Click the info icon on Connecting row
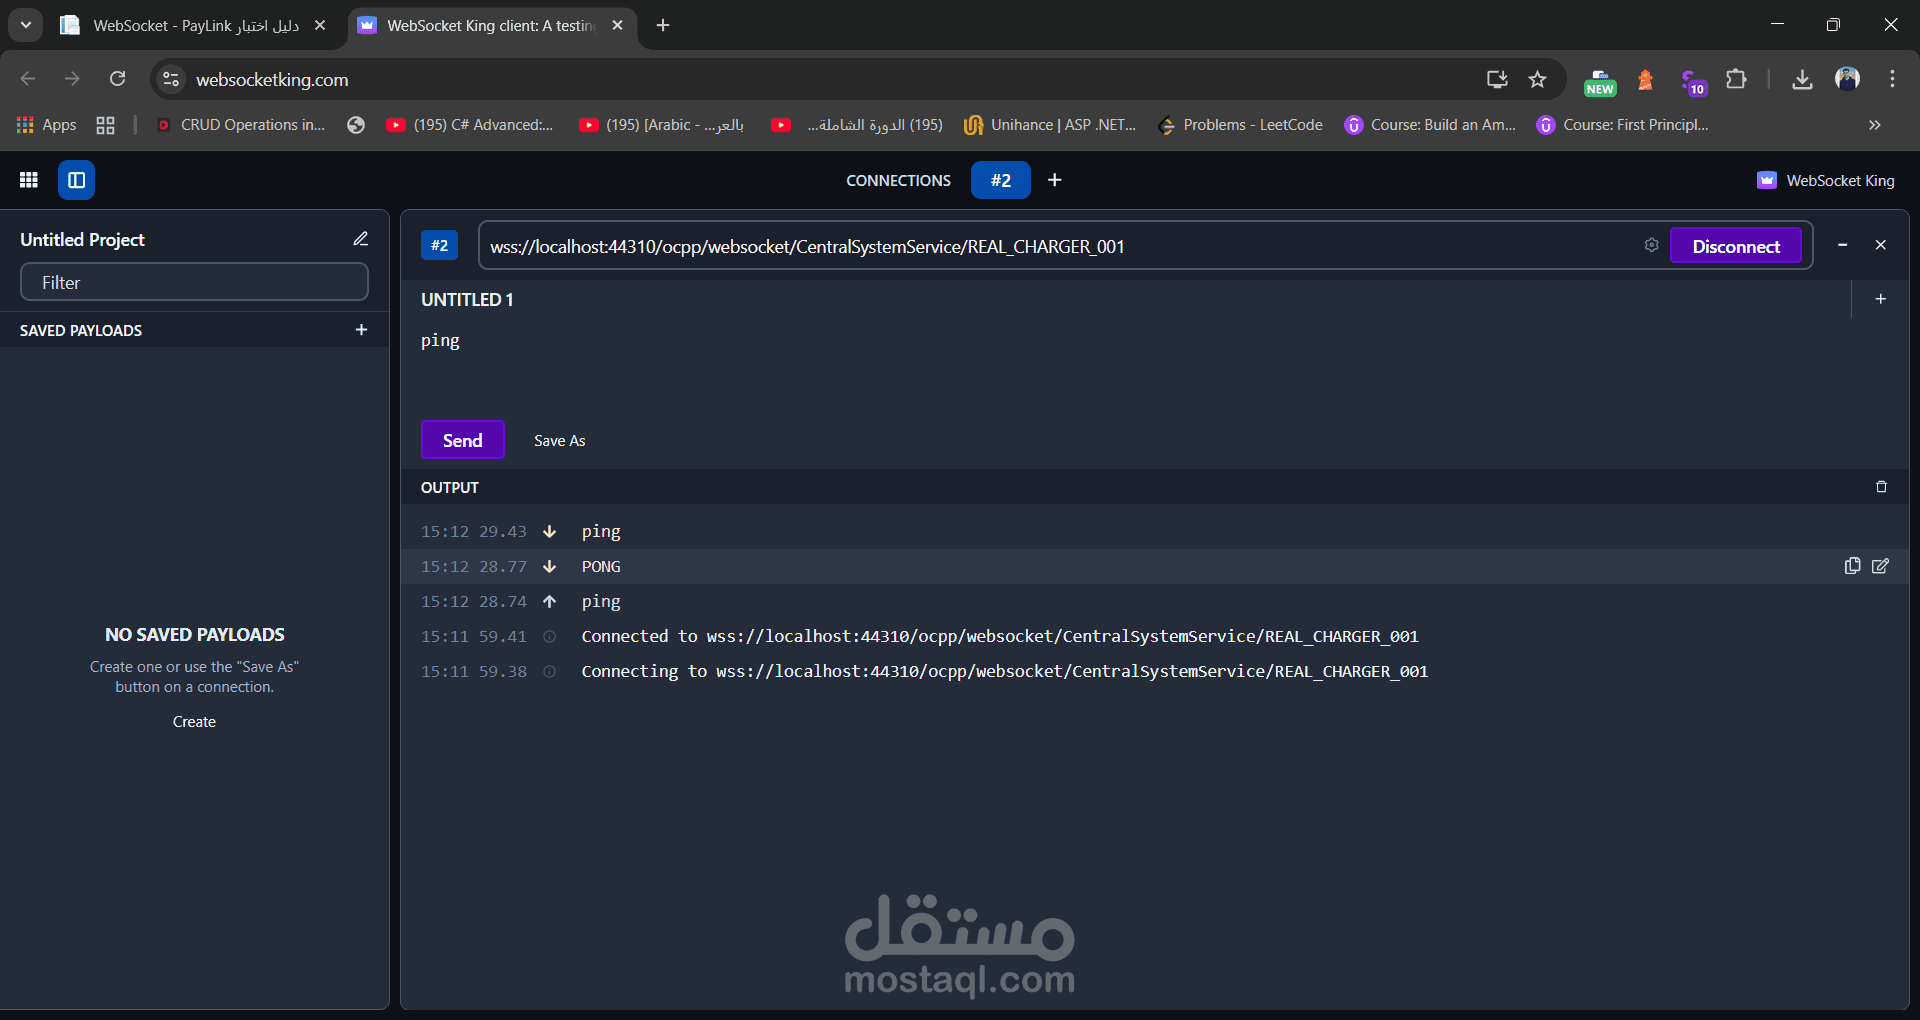The image size is (1920, 1020). click(x=549, y=672)
